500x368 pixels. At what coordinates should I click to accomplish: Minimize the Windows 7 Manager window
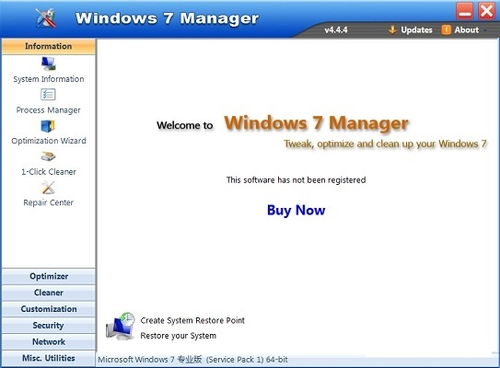[465, 12]
